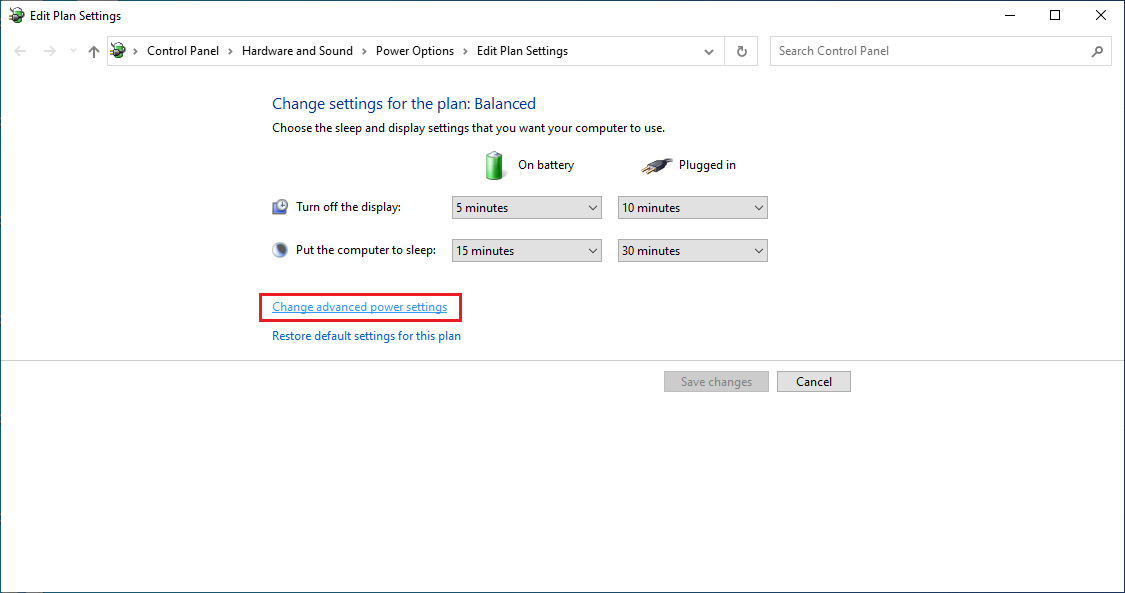
Task: Click the Control Panel icon in the address bar
Action: [117, 50]
